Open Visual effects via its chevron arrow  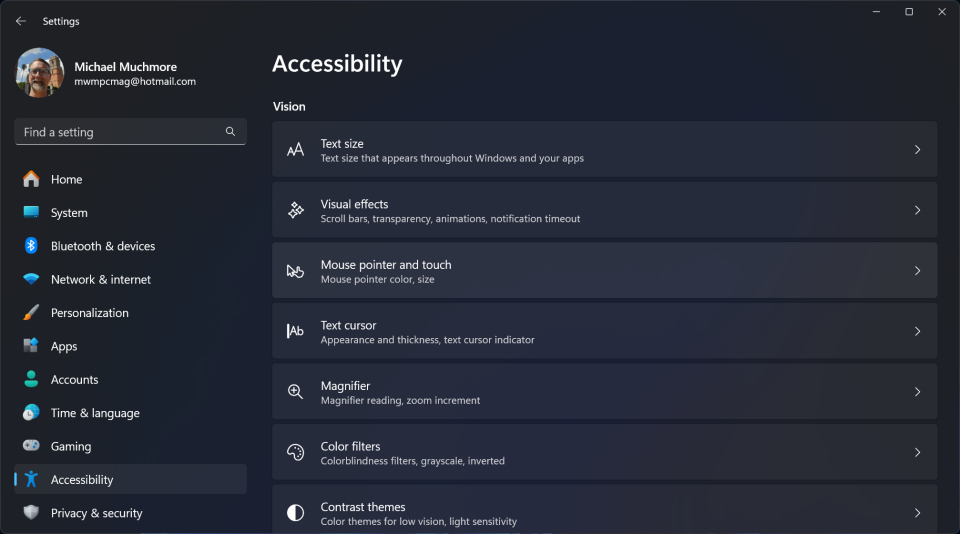(x=917, y=210)
